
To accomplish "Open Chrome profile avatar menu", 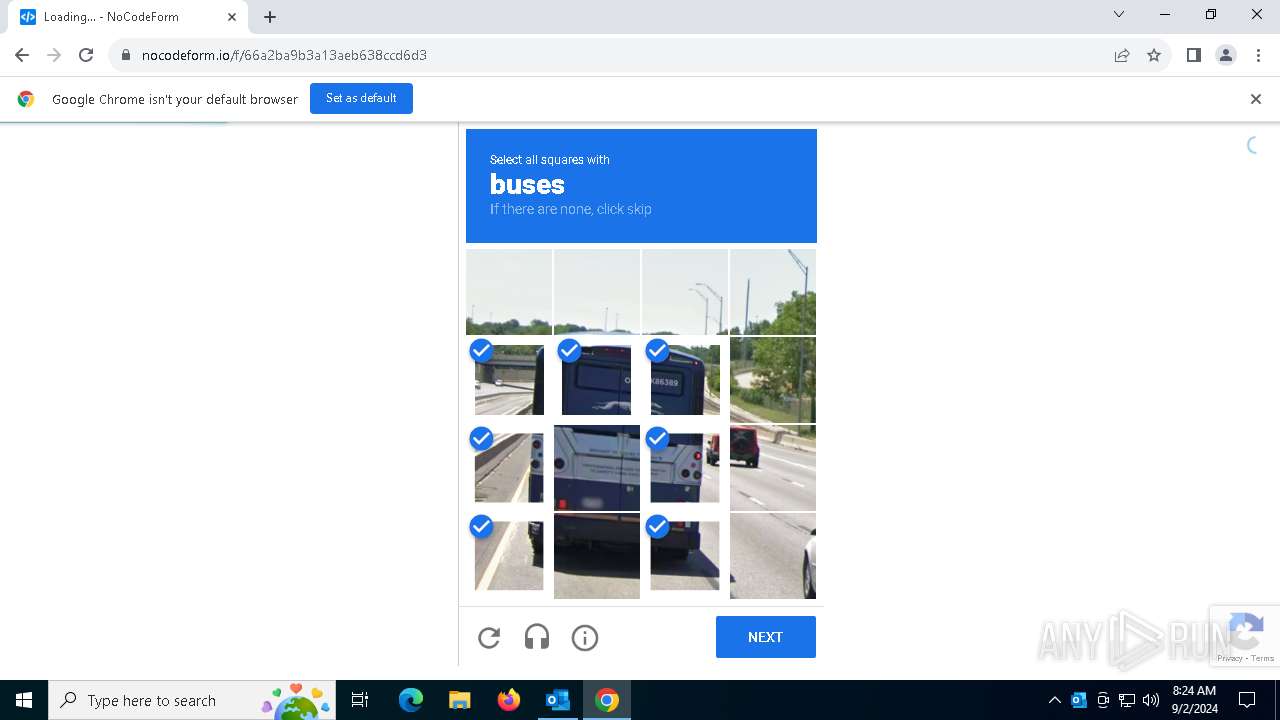I will pos(1226,55).
